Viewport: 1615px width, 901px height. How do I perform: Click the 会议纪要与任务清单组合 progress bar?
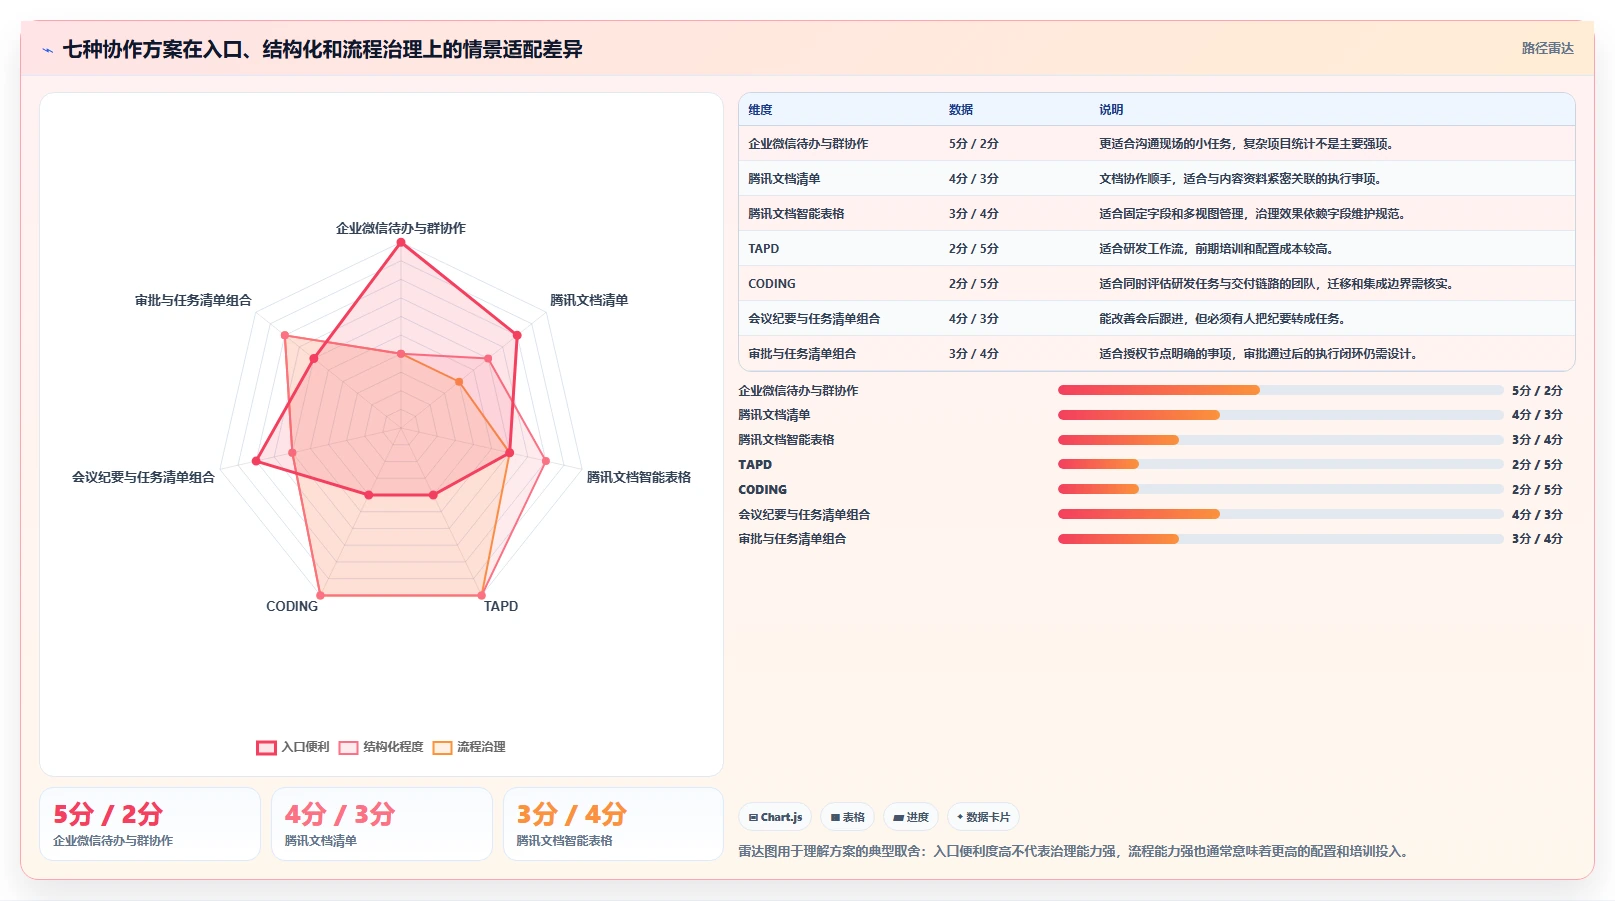click(1281, 514)
